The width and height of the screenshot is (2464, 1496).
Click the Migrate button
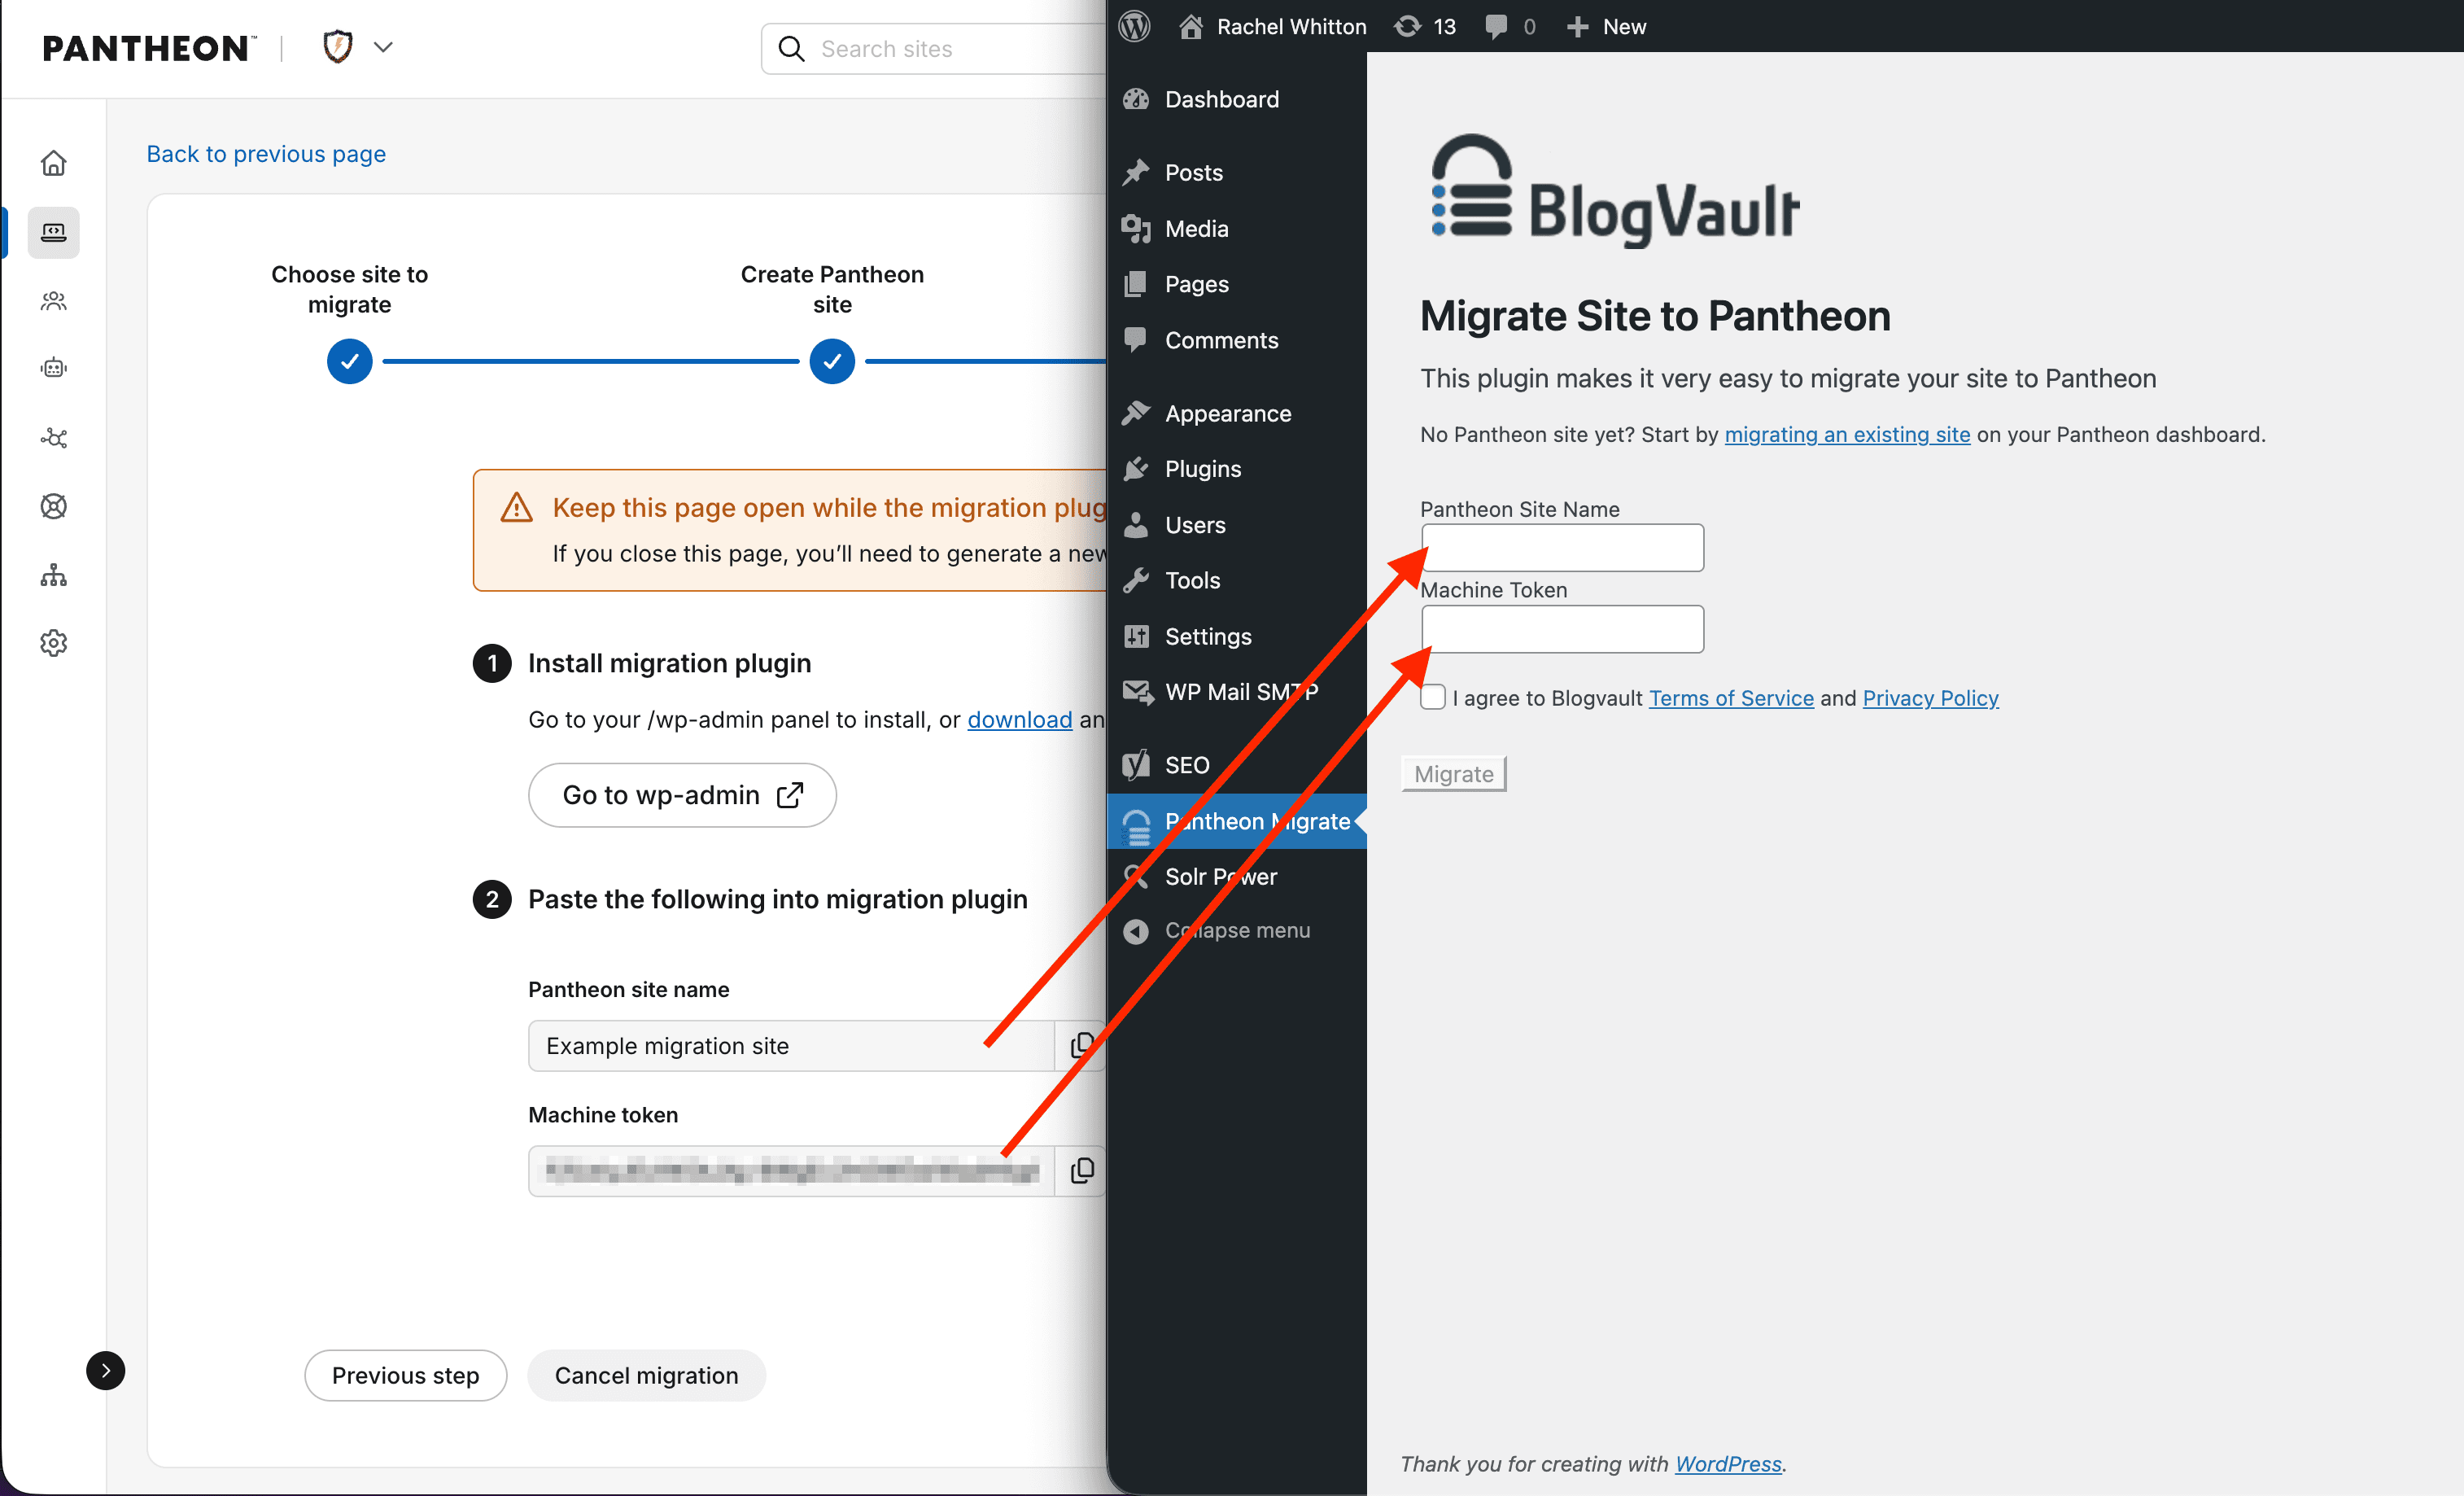point(1454,774)
